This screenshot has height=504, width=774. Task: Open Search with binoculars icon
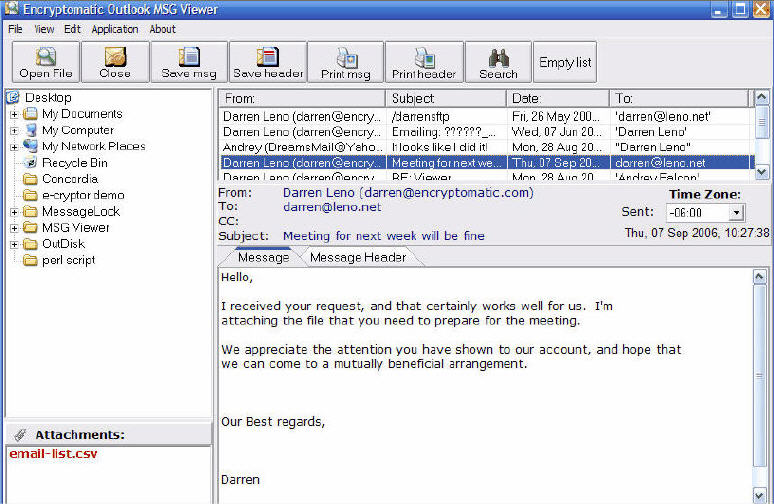(499, 62)
